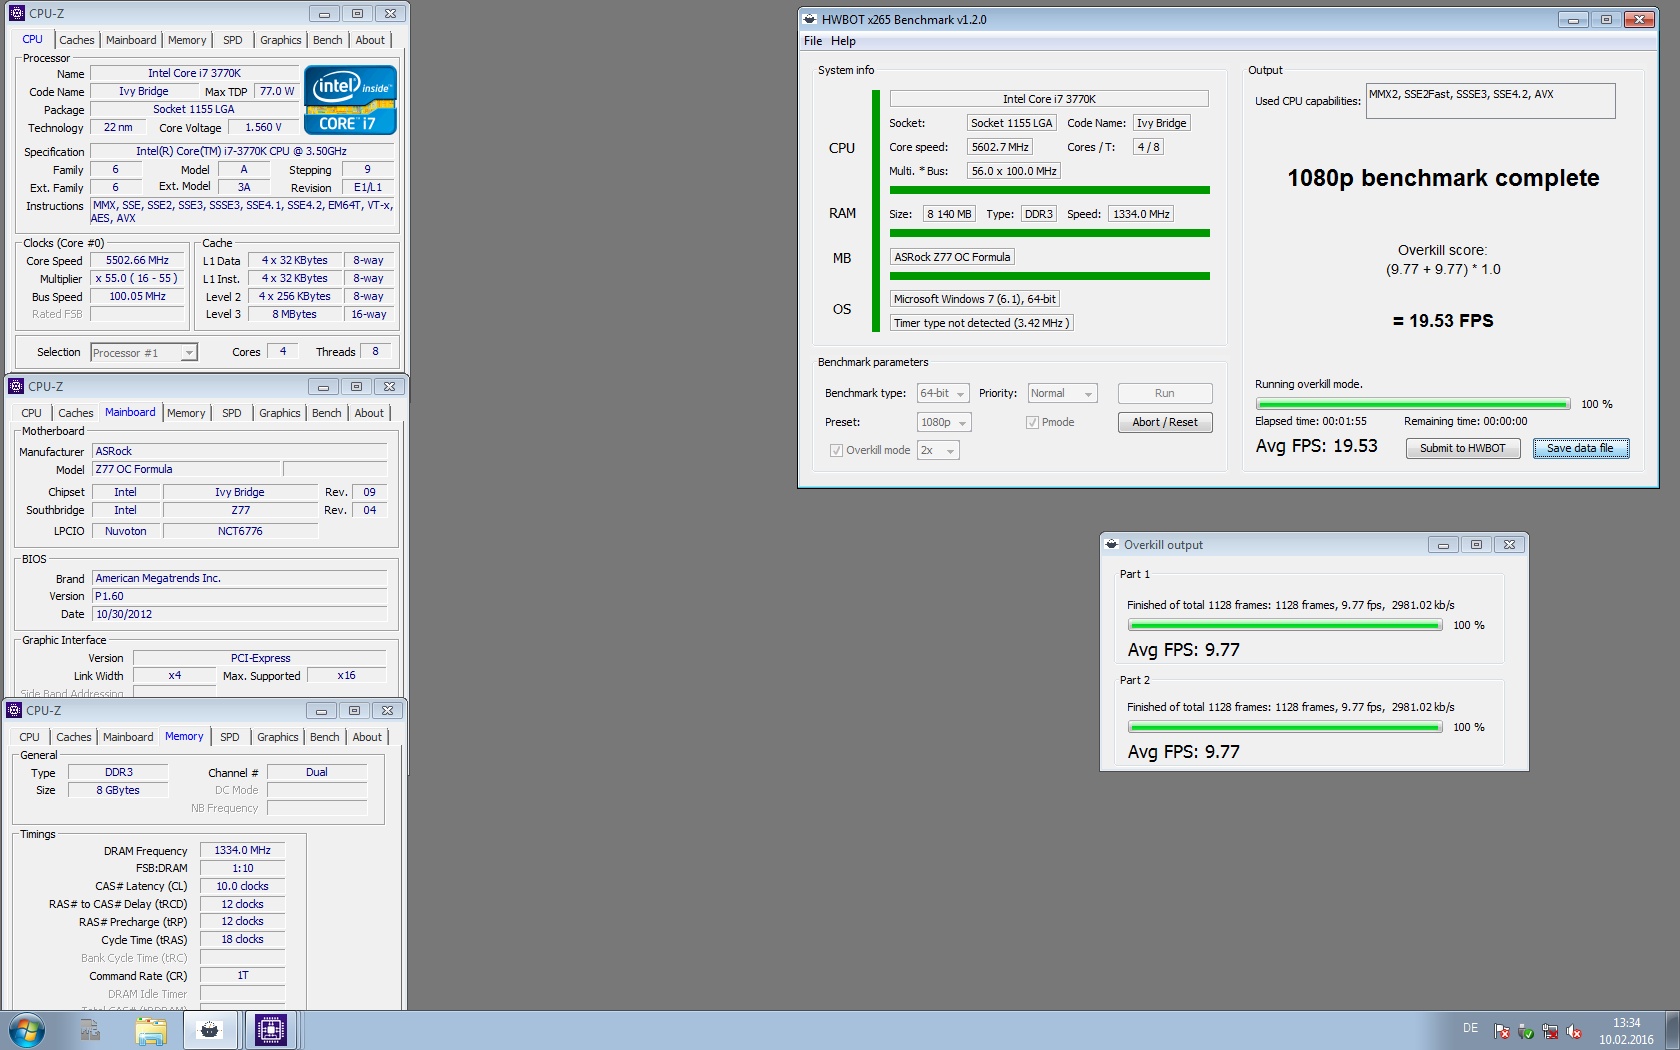Click the Core Voltage 1.560 V value
The height and width of the screenshot is (1050, 1680).
[x=263, y=128]
